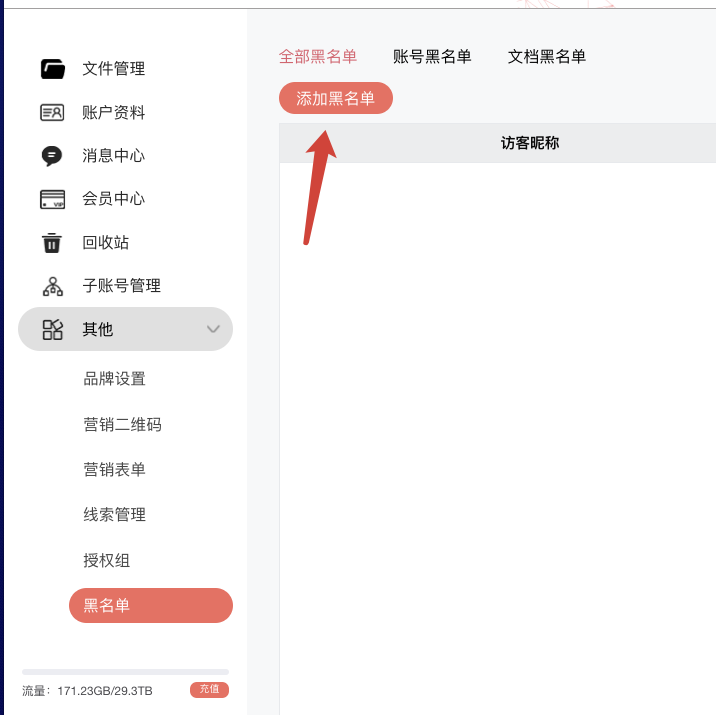This screenshot has height=715, width=716.
Task: Open the 回收站 trash can icon
Action: (x=52, y=242)
